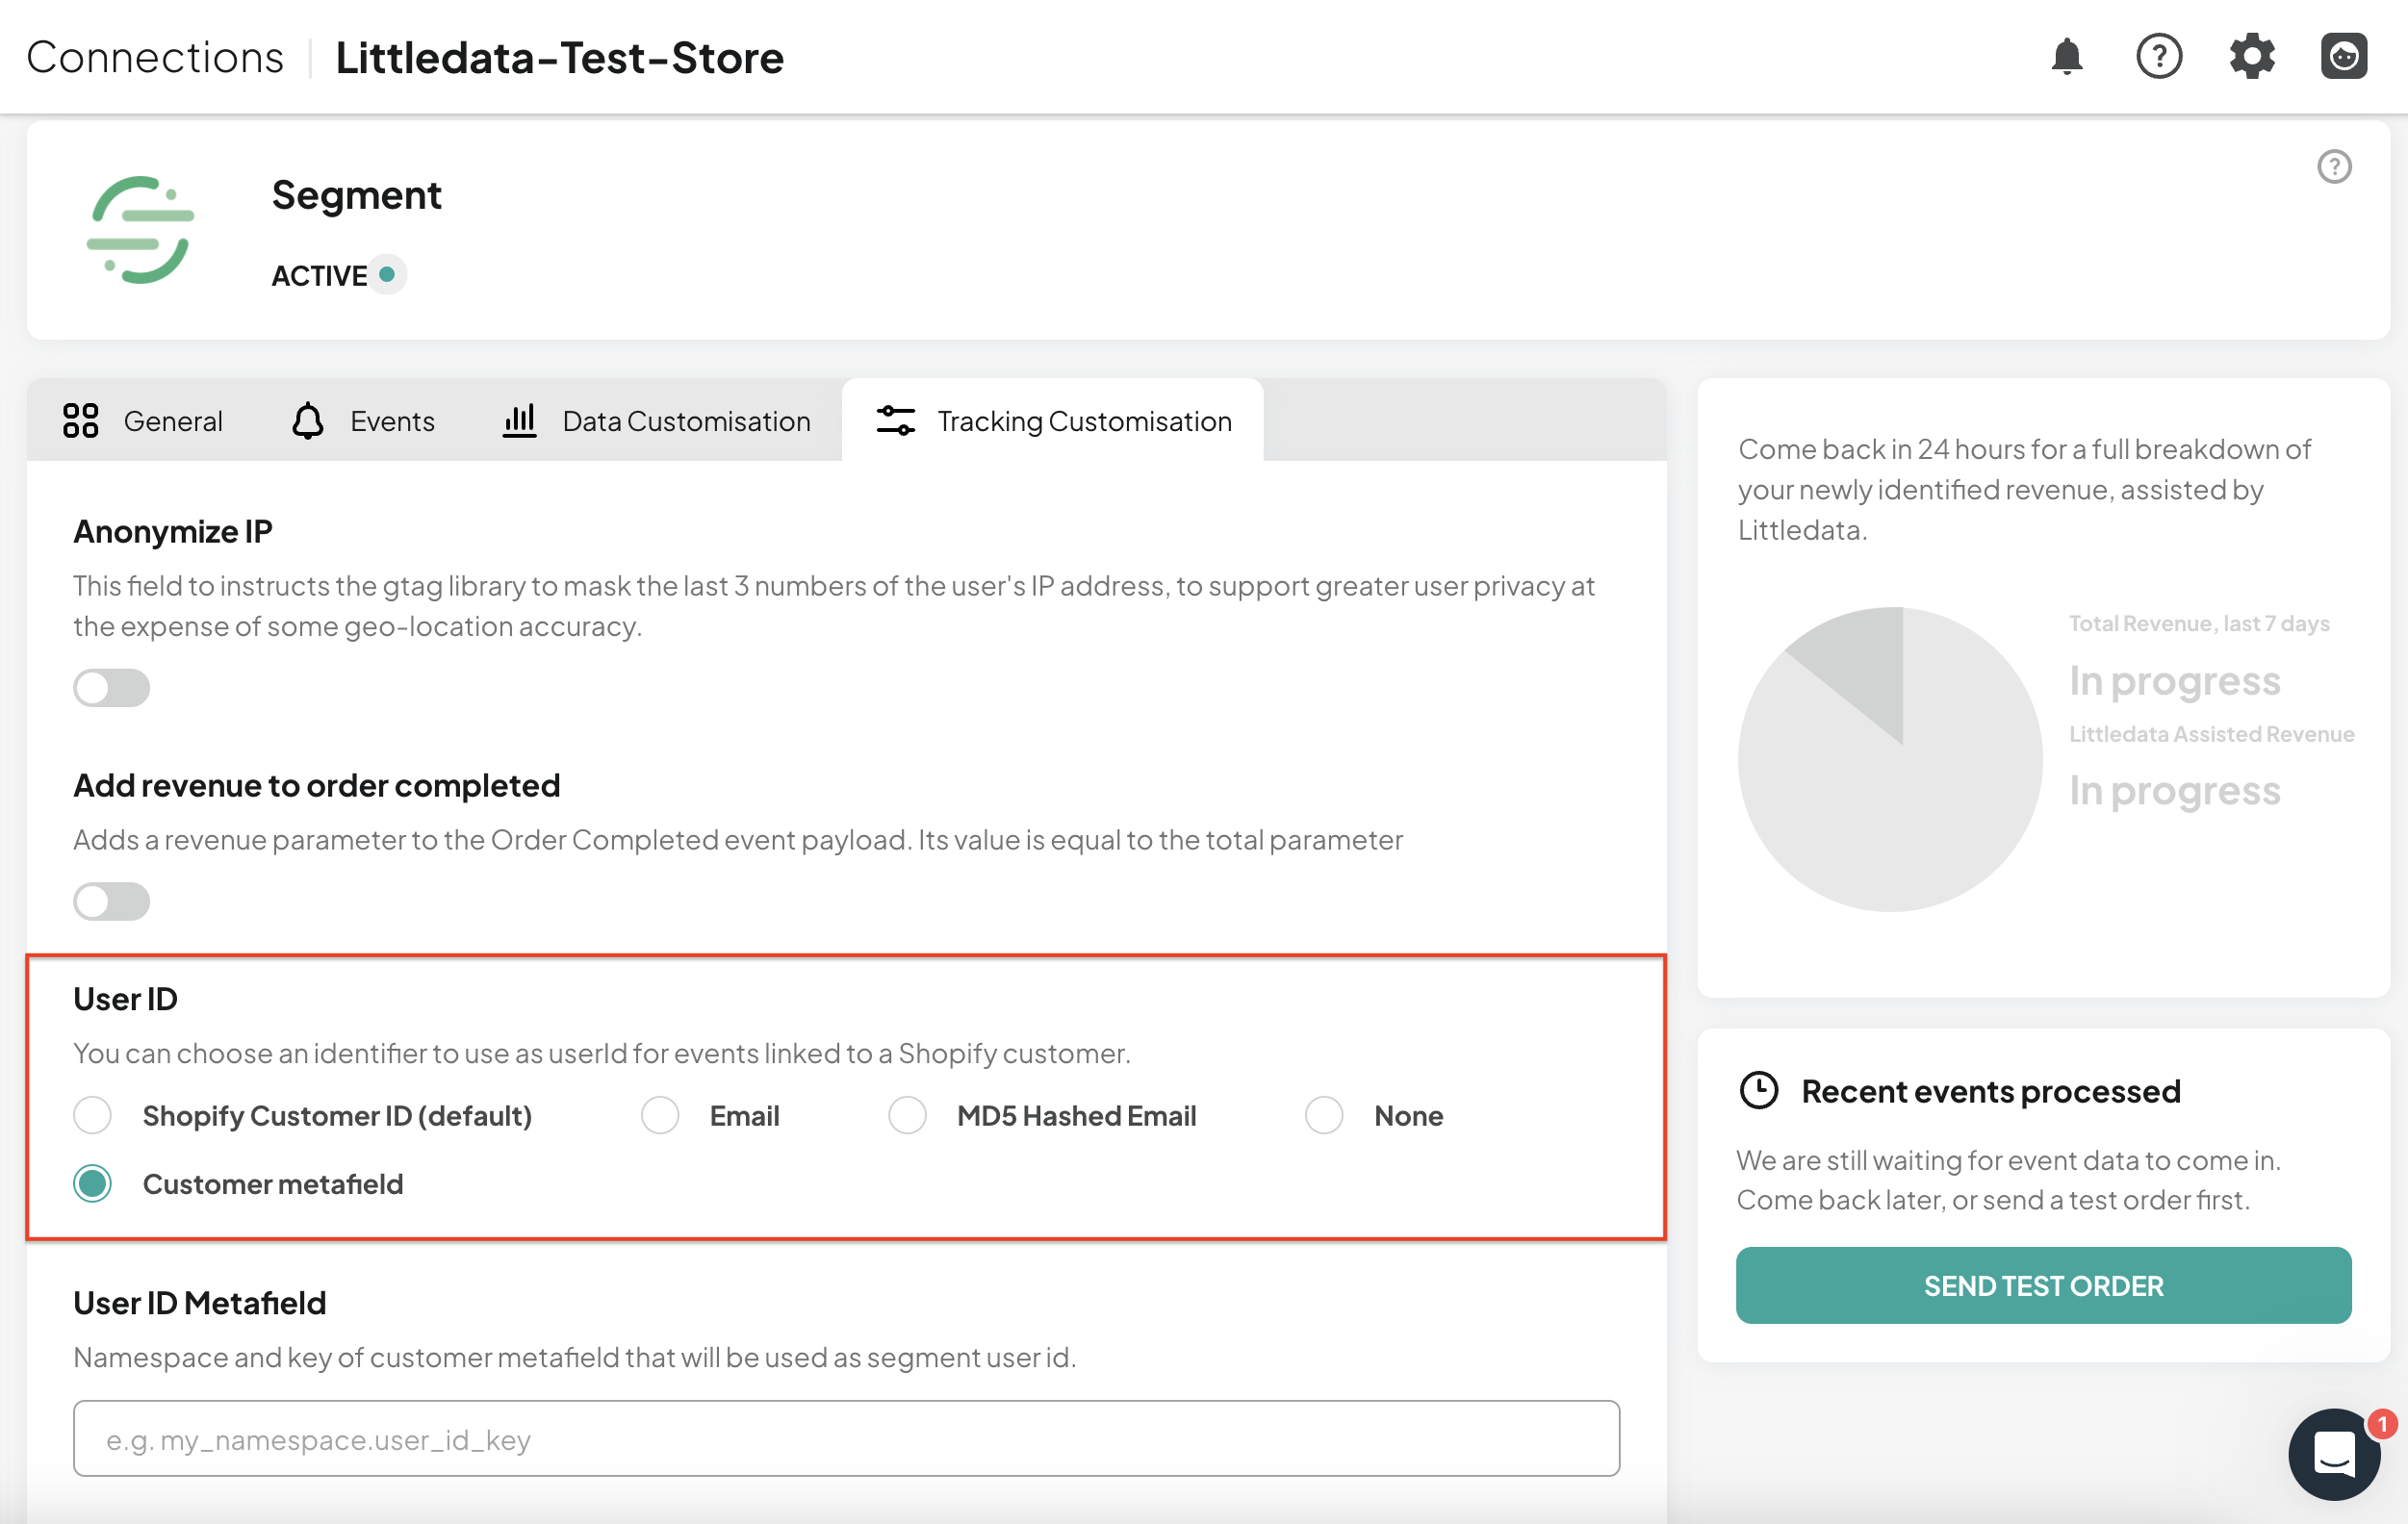Click the Send Test Order button
This screenshot has height=1524, width=2408.
[2043, 1286]
